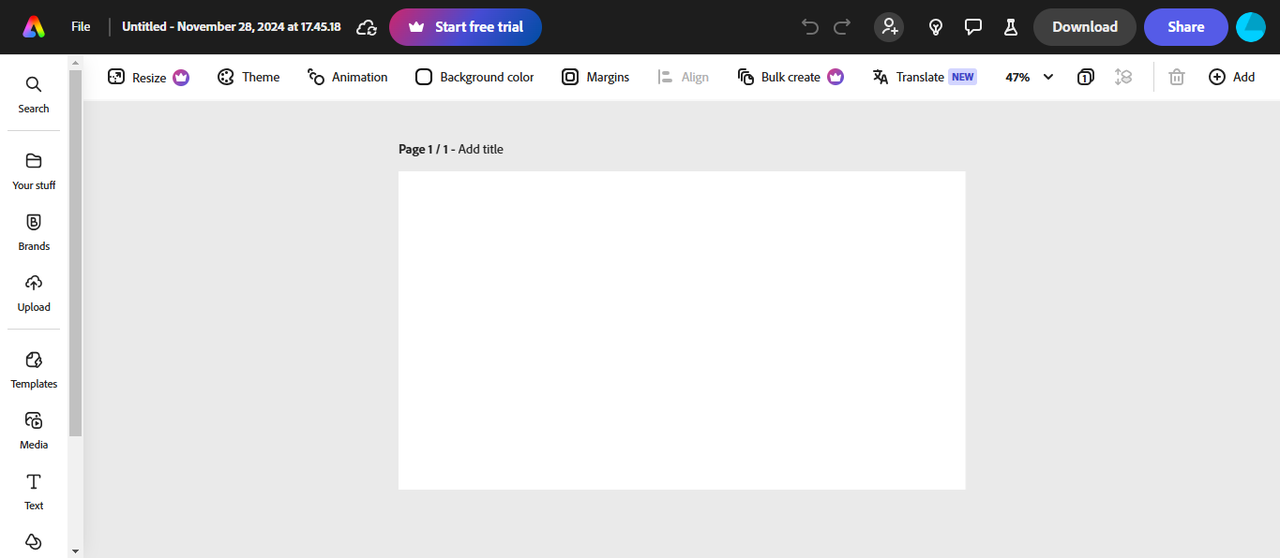This screenshot has height=558, width=1280.
Task: Click the Resize tool
Action: [x=148, y=77]
